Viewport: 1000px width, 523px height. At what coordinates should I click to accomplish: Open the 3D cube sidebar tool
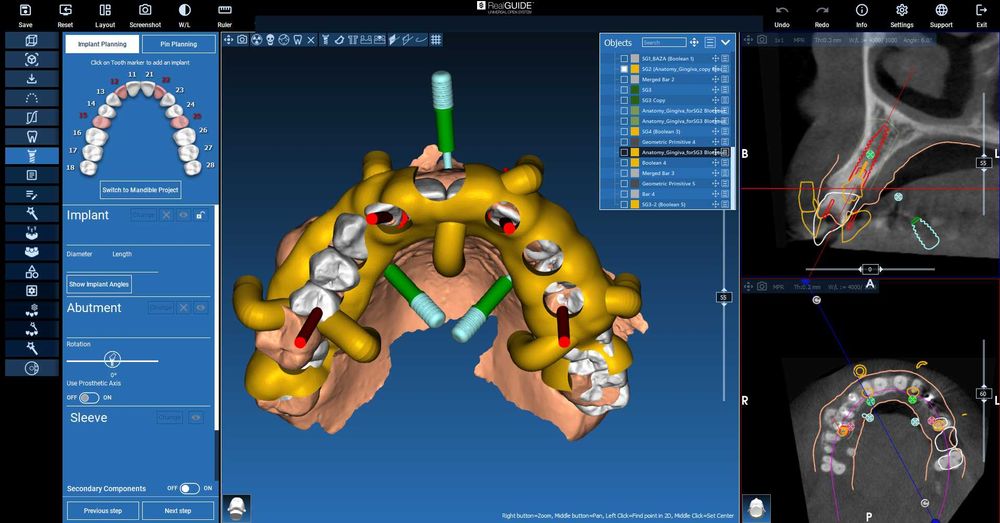click(32, 40)
